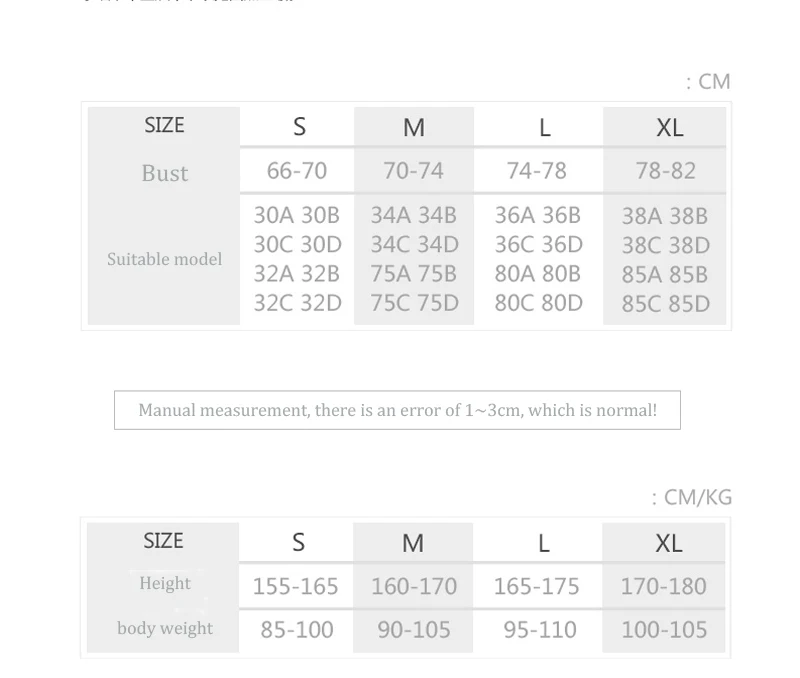
Task: Select the 70-74 bust range cell
Action: [x=413, y=171]
